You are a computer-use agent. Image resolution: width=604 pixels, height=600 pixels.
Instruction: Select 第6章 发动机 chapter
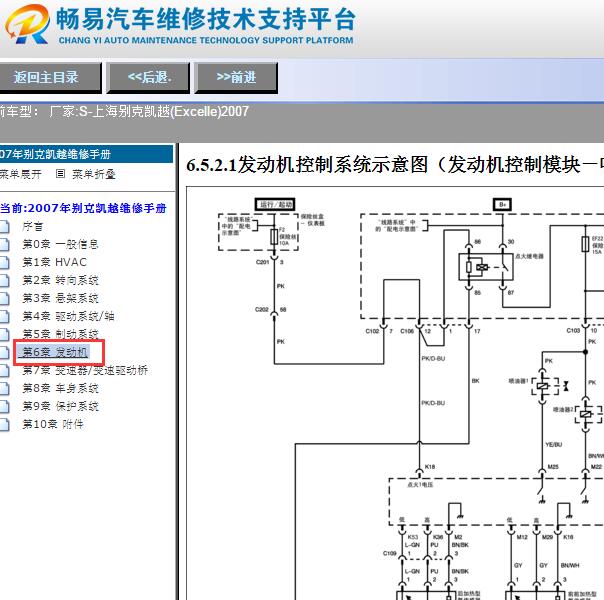55,352
